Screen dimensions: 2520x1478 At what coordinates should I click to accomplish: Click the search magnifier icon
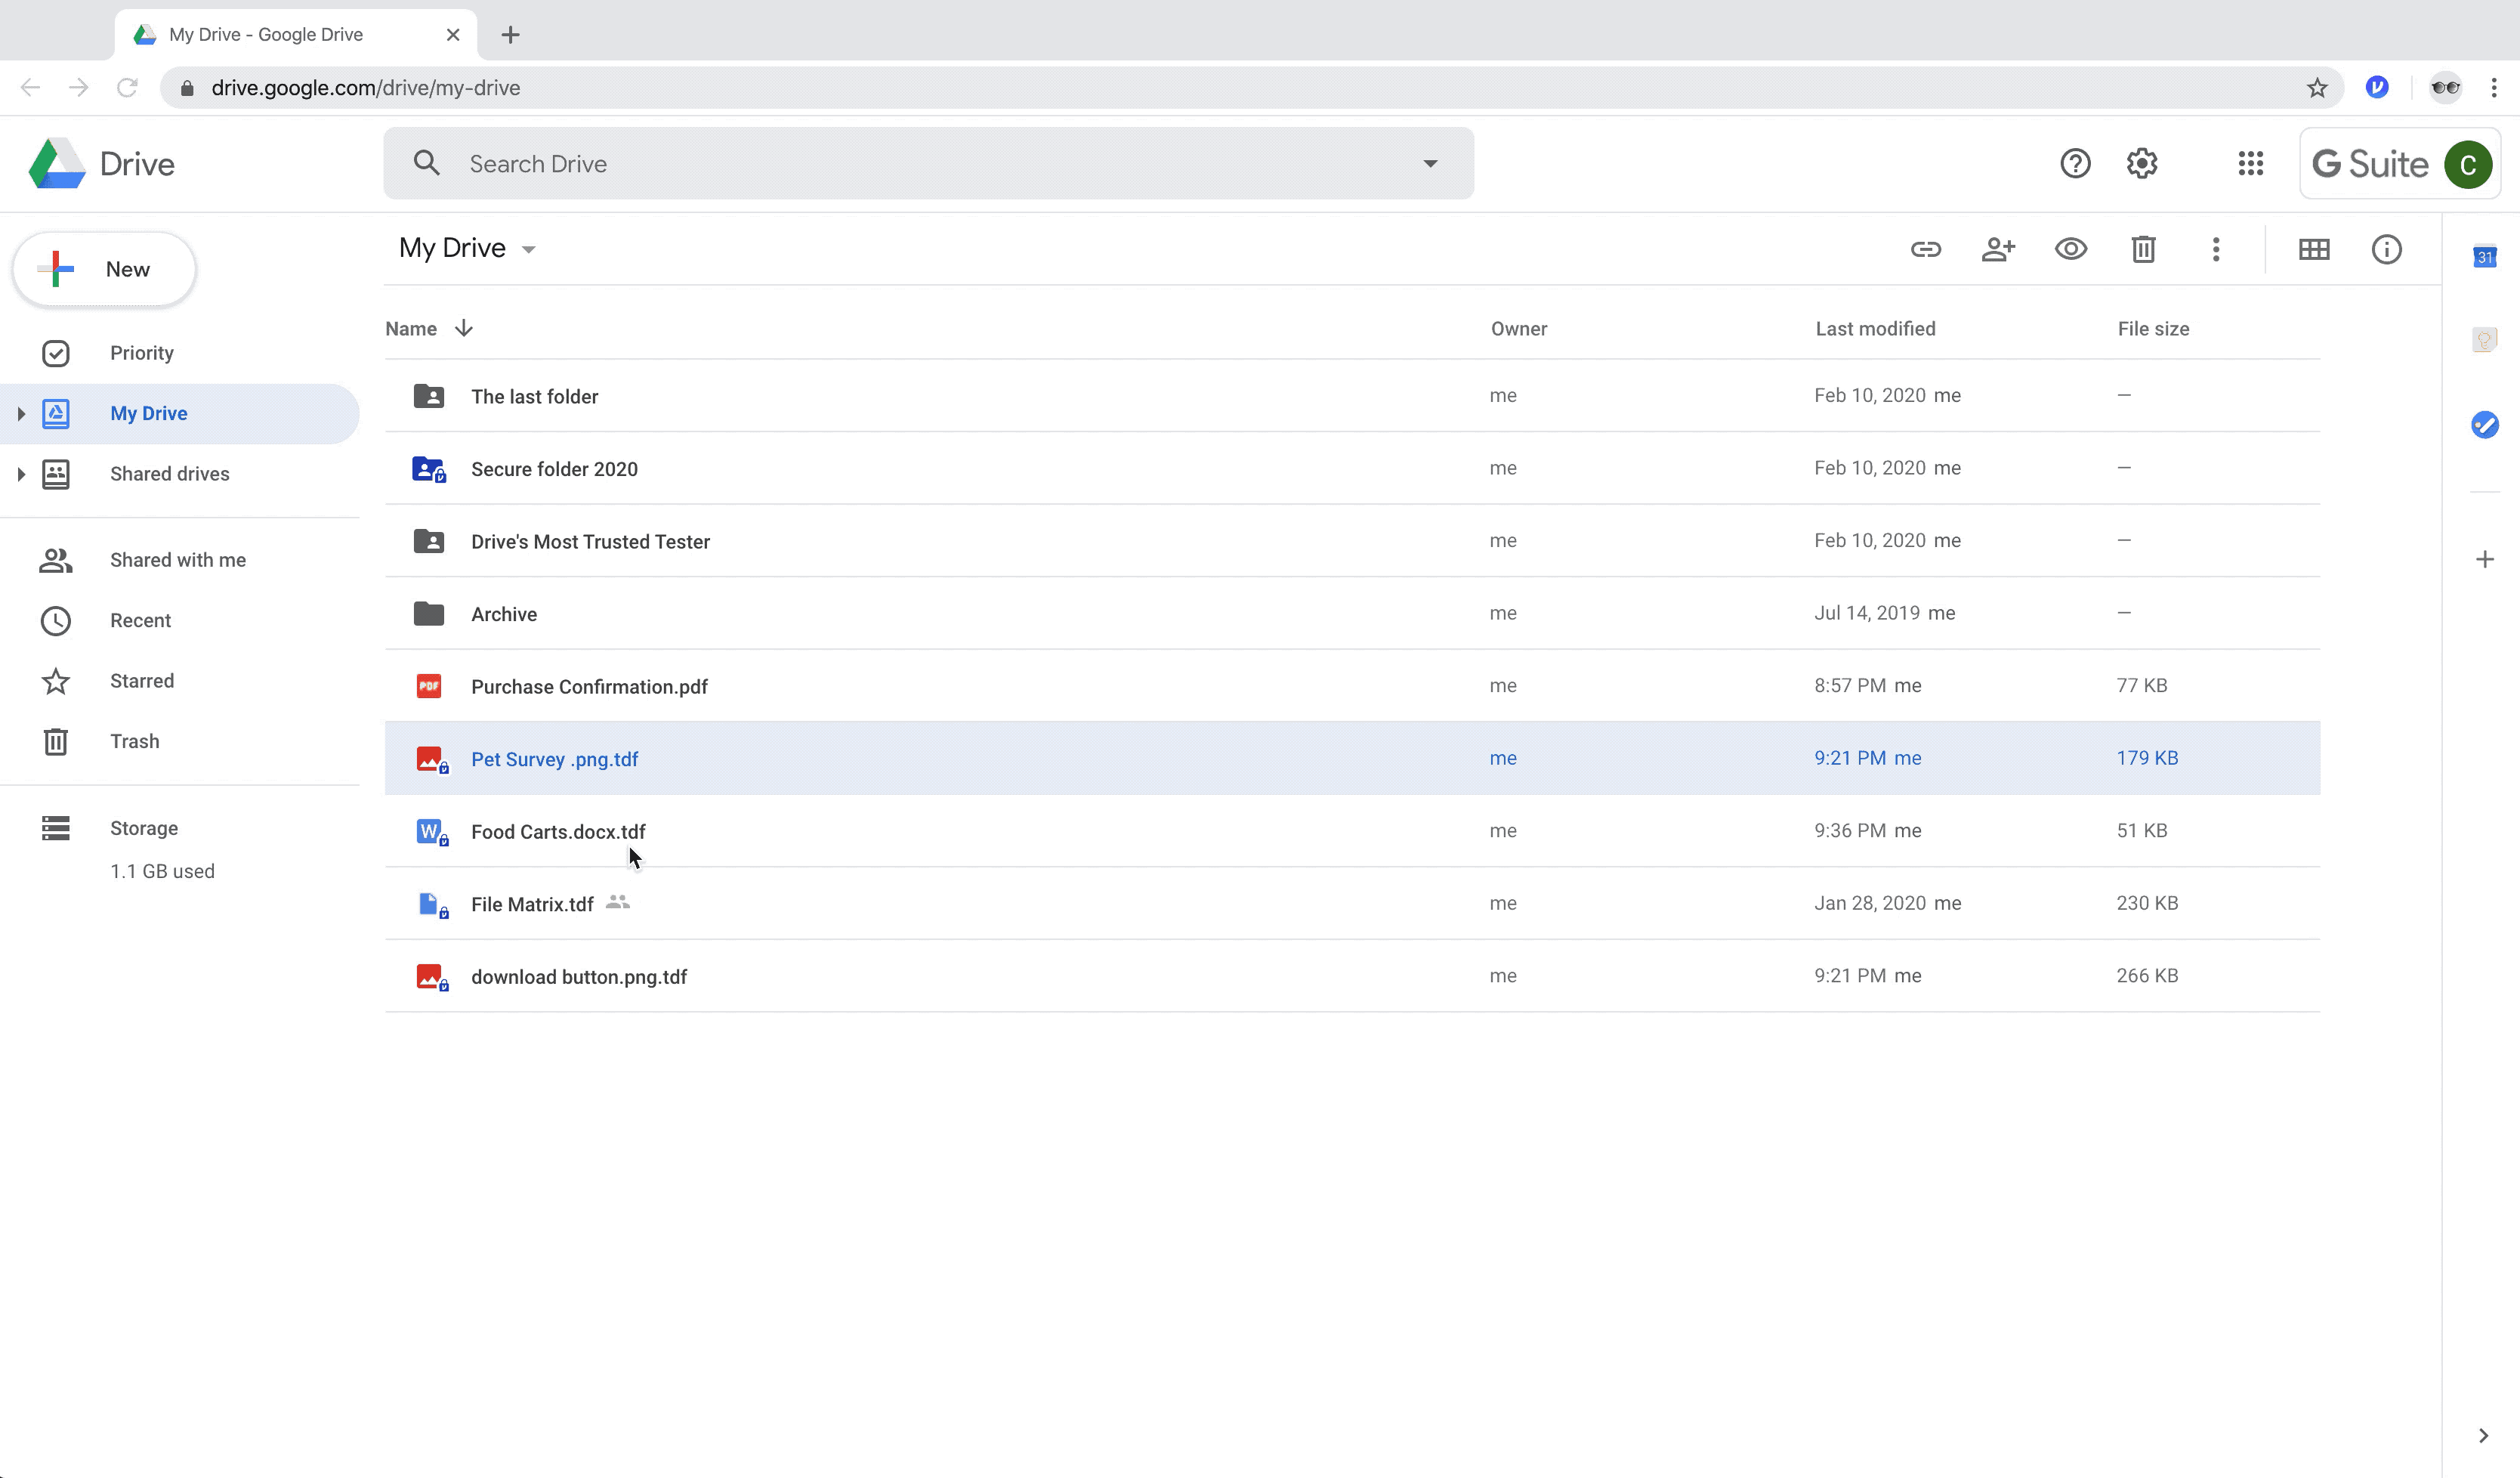427,163
